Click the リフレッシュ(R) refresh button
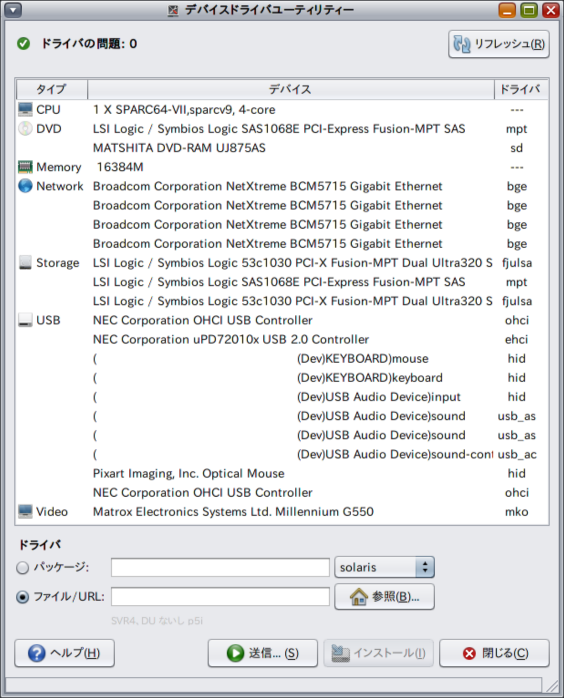This screenshot has width=564, height=698. (499, 44)
